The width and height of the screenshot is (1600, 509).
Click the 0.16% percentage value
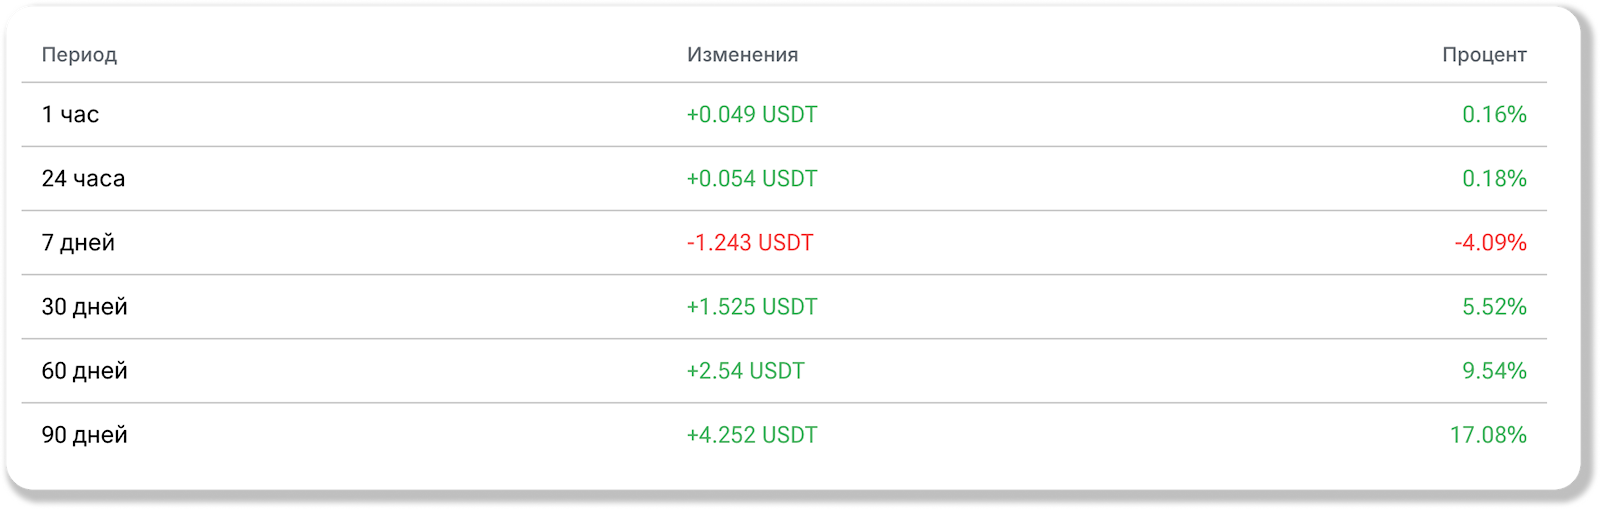1494,115
